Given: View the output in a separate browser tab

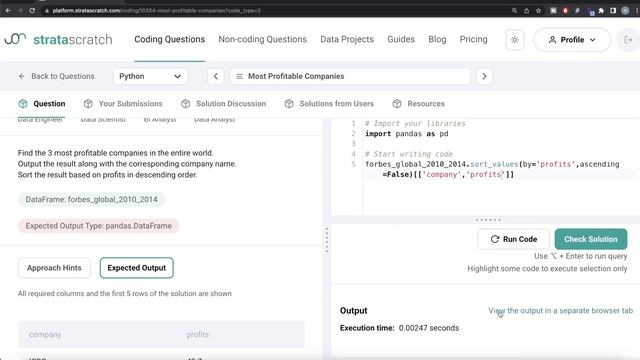Looking at the screenshot, I should [560, 311].
